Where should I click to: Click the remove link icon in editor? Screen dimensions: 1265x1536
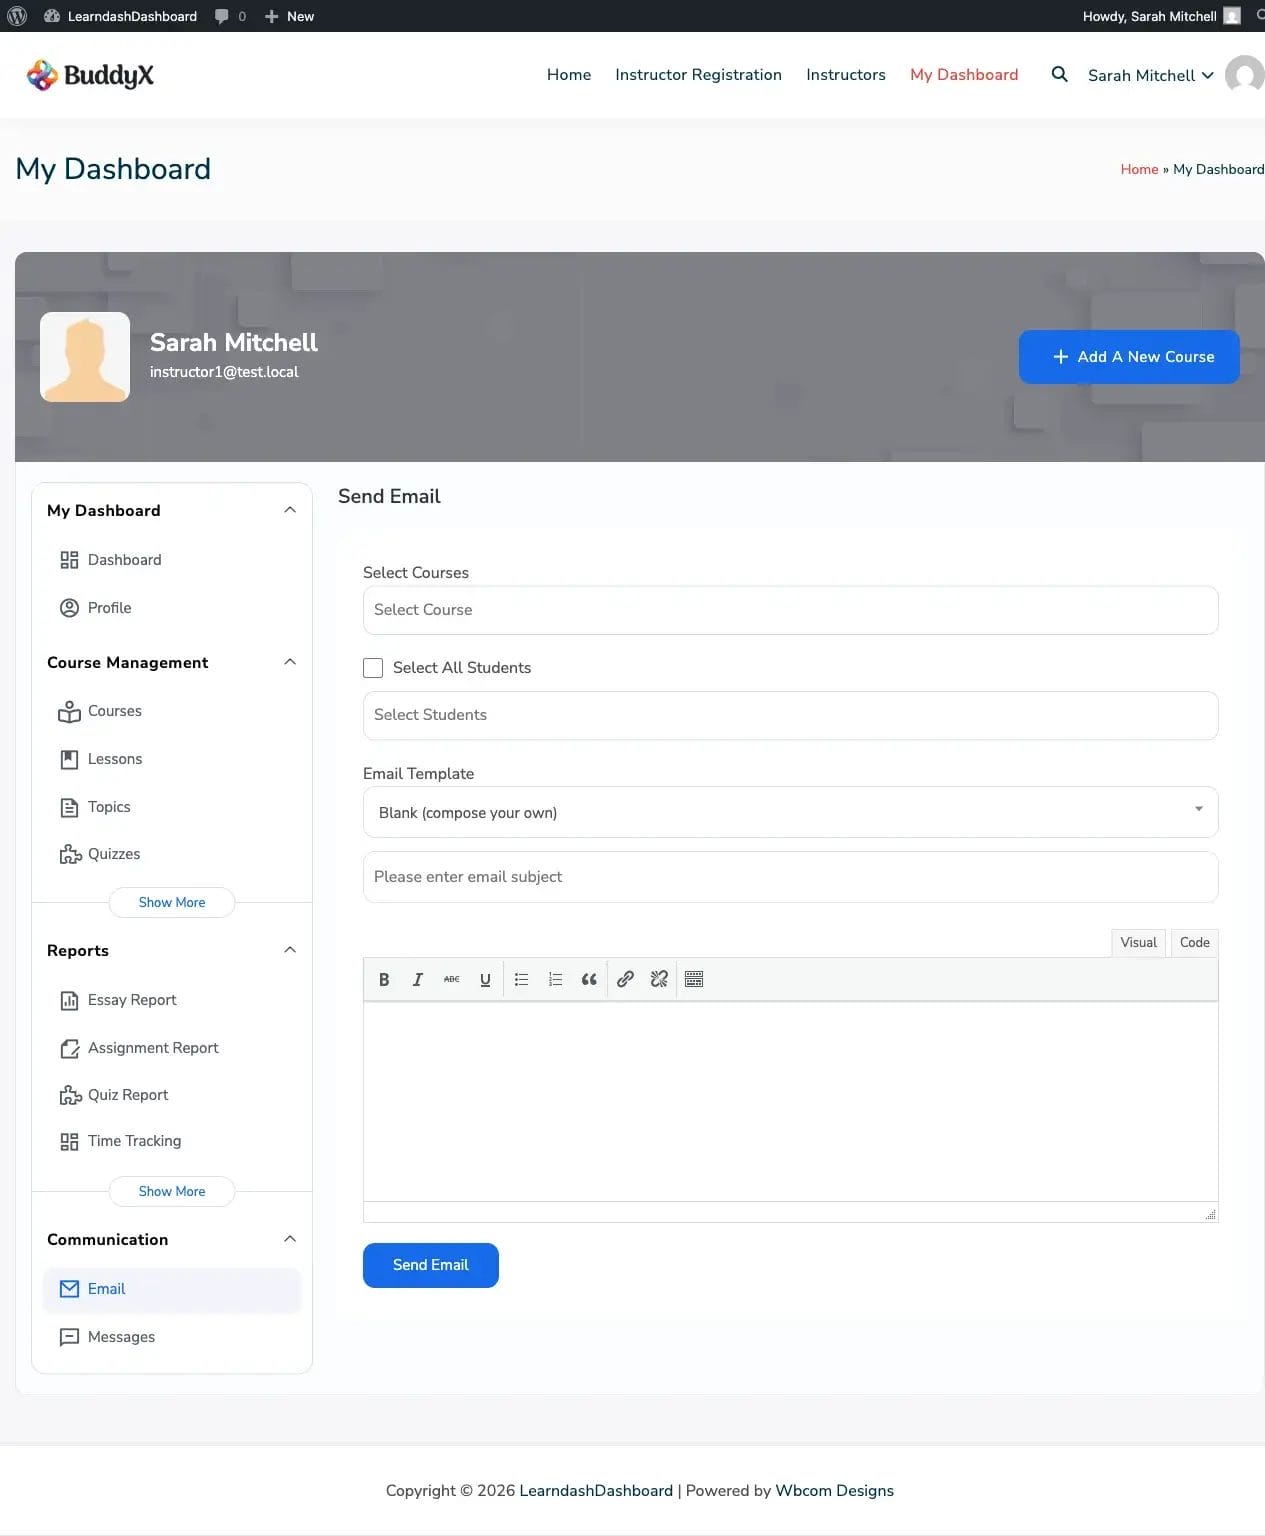659,979
